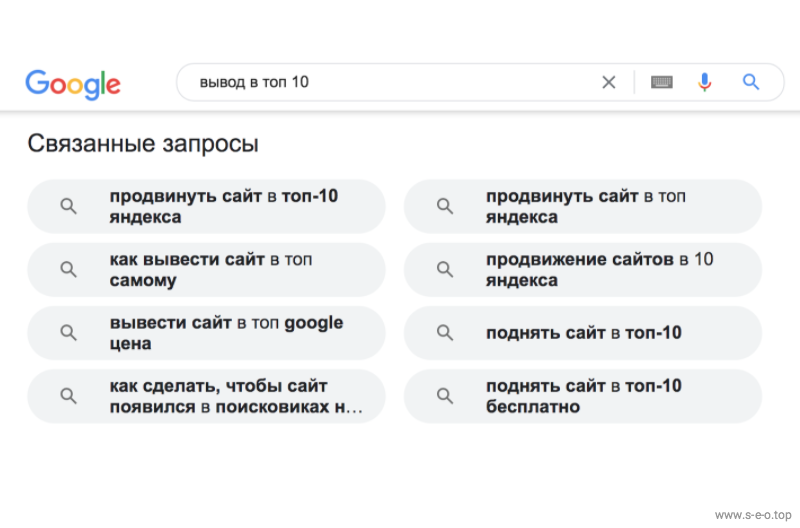The image size is (800, 528).
Task: Open suggestion 'вывести сайт в топ google цена'
Action: (206, 333)
